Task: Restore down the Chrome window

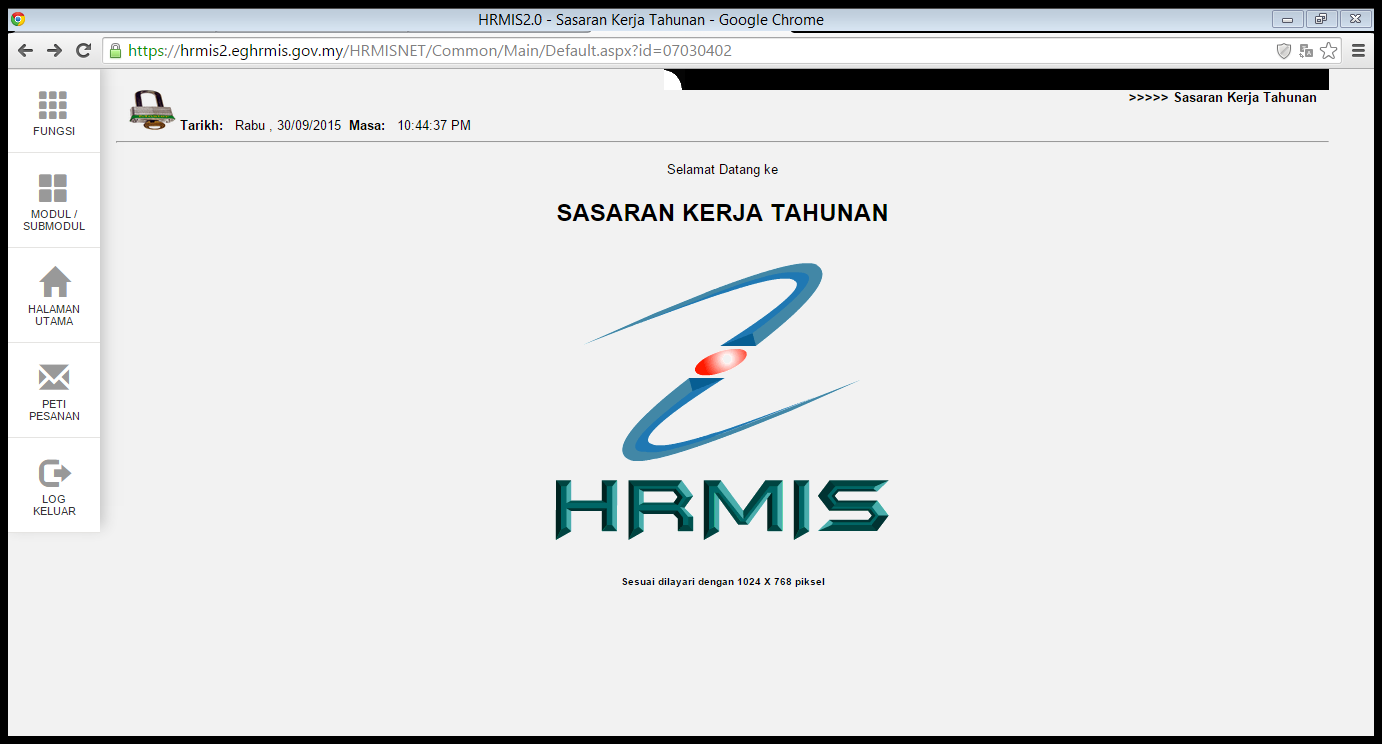Action: [1320, 19]
